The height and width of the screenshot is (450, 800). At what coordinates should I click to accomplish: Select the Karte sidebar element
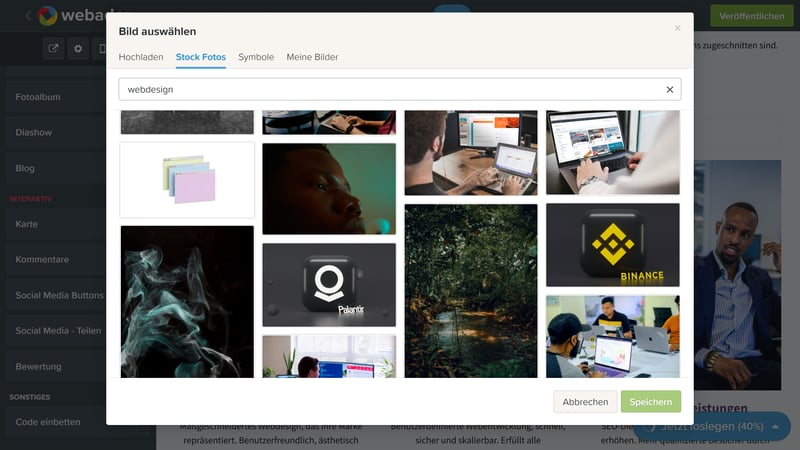click(56, 224)
